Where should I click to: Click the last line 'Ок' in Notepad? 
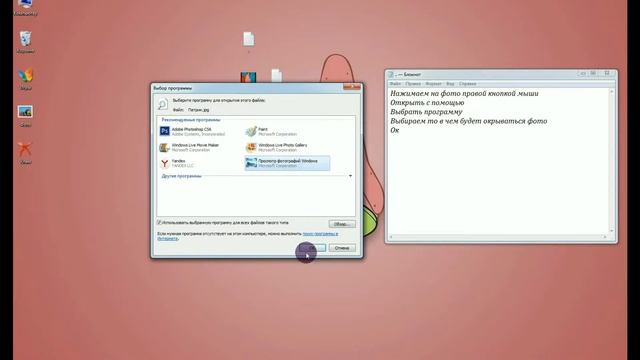click(395, 131)
